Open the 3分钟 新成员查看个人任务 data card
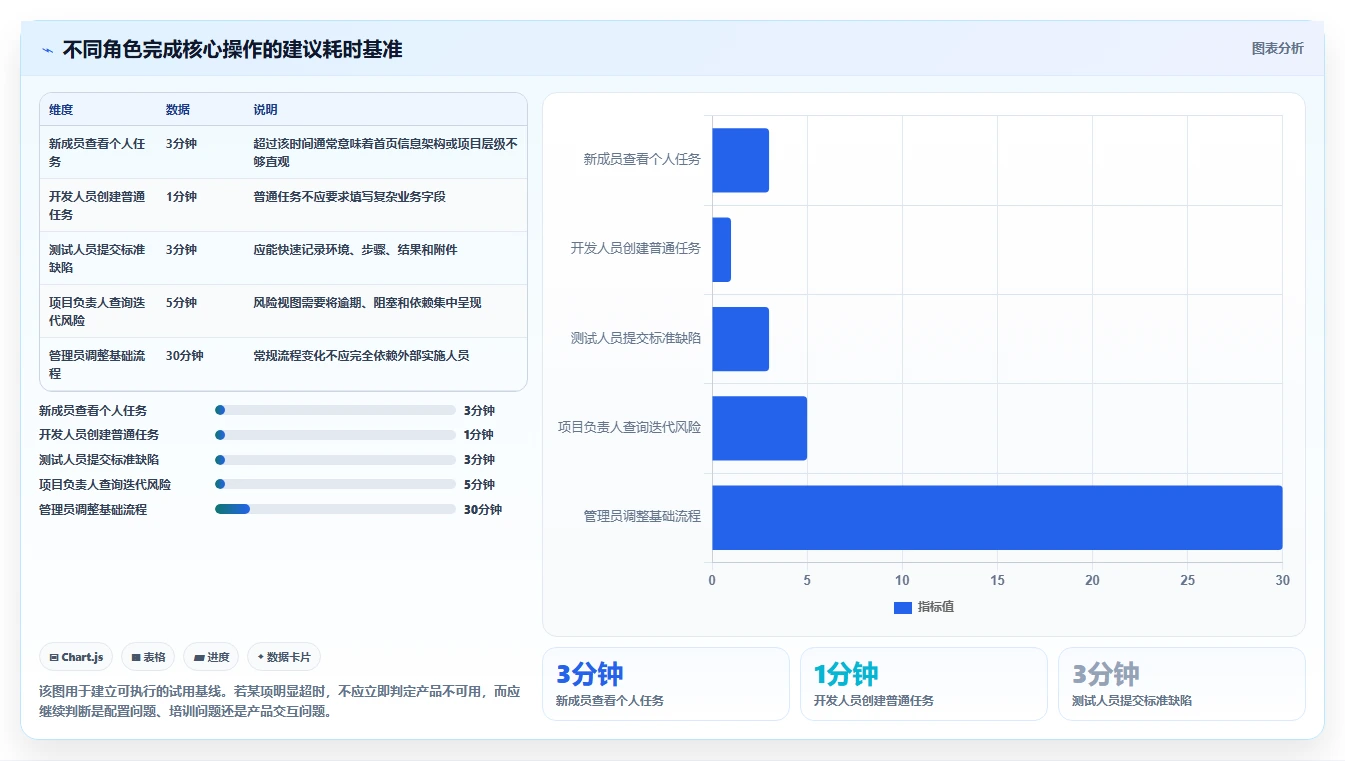The width and height of the screenshot is (1345, 761). pos(666,684)
